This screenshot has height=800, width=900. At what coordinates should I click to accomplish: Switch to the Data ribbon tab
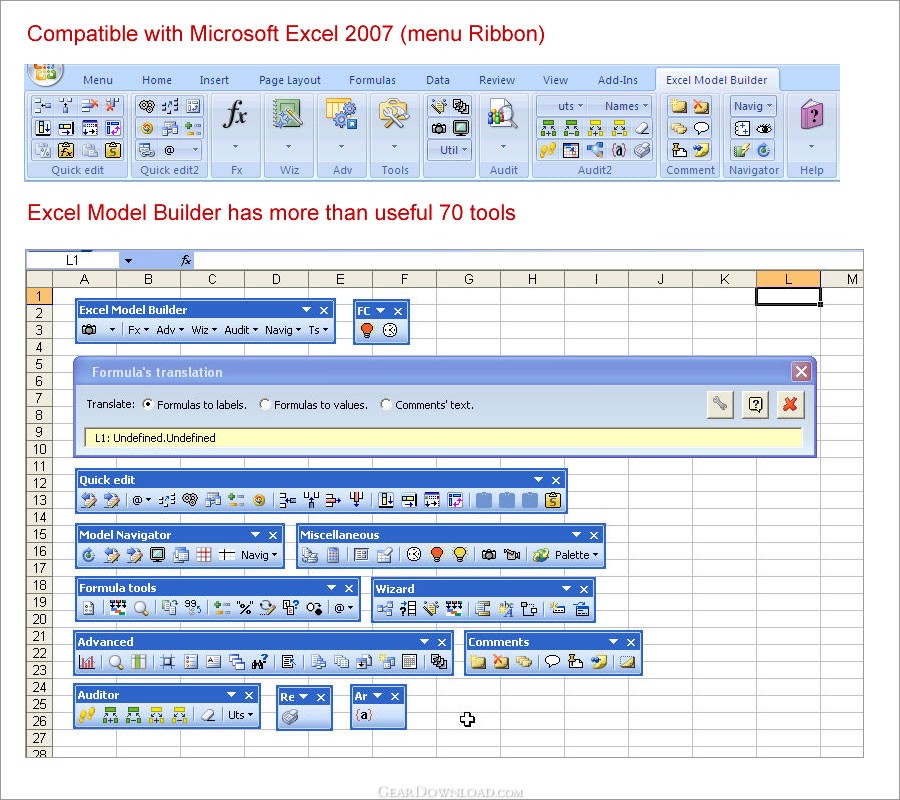point(437,80)
